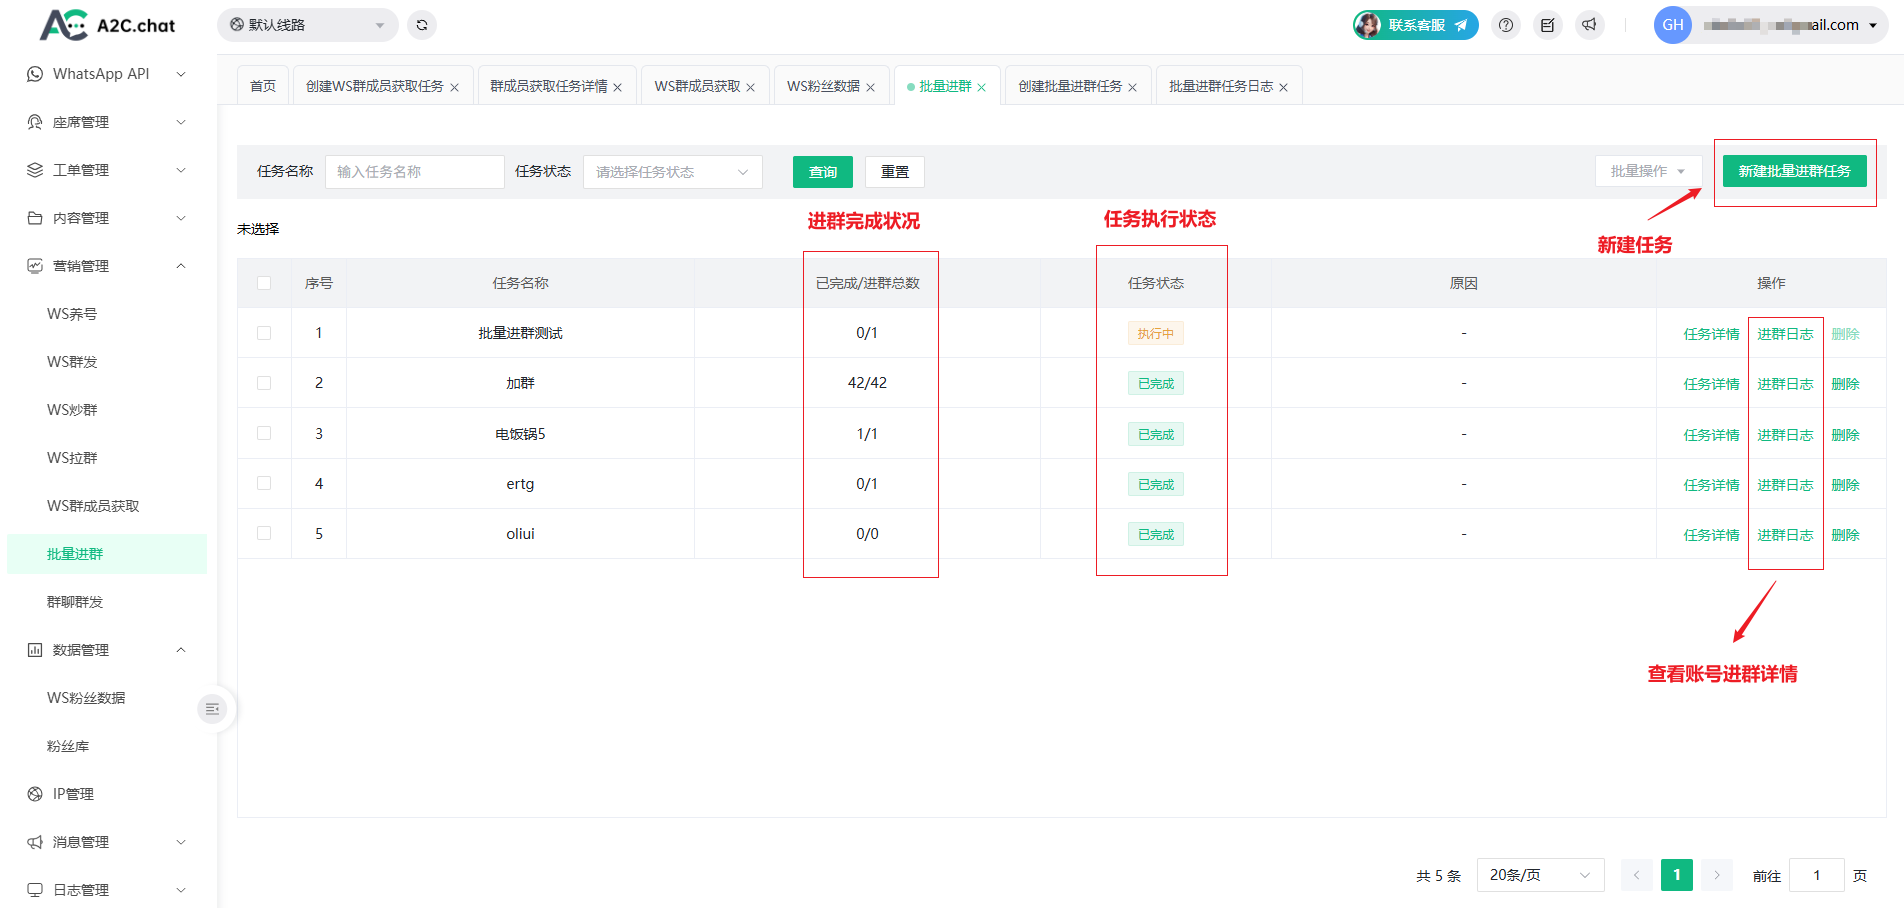Toggle the select-all checkbox in table header

click(x=264, y=283)
